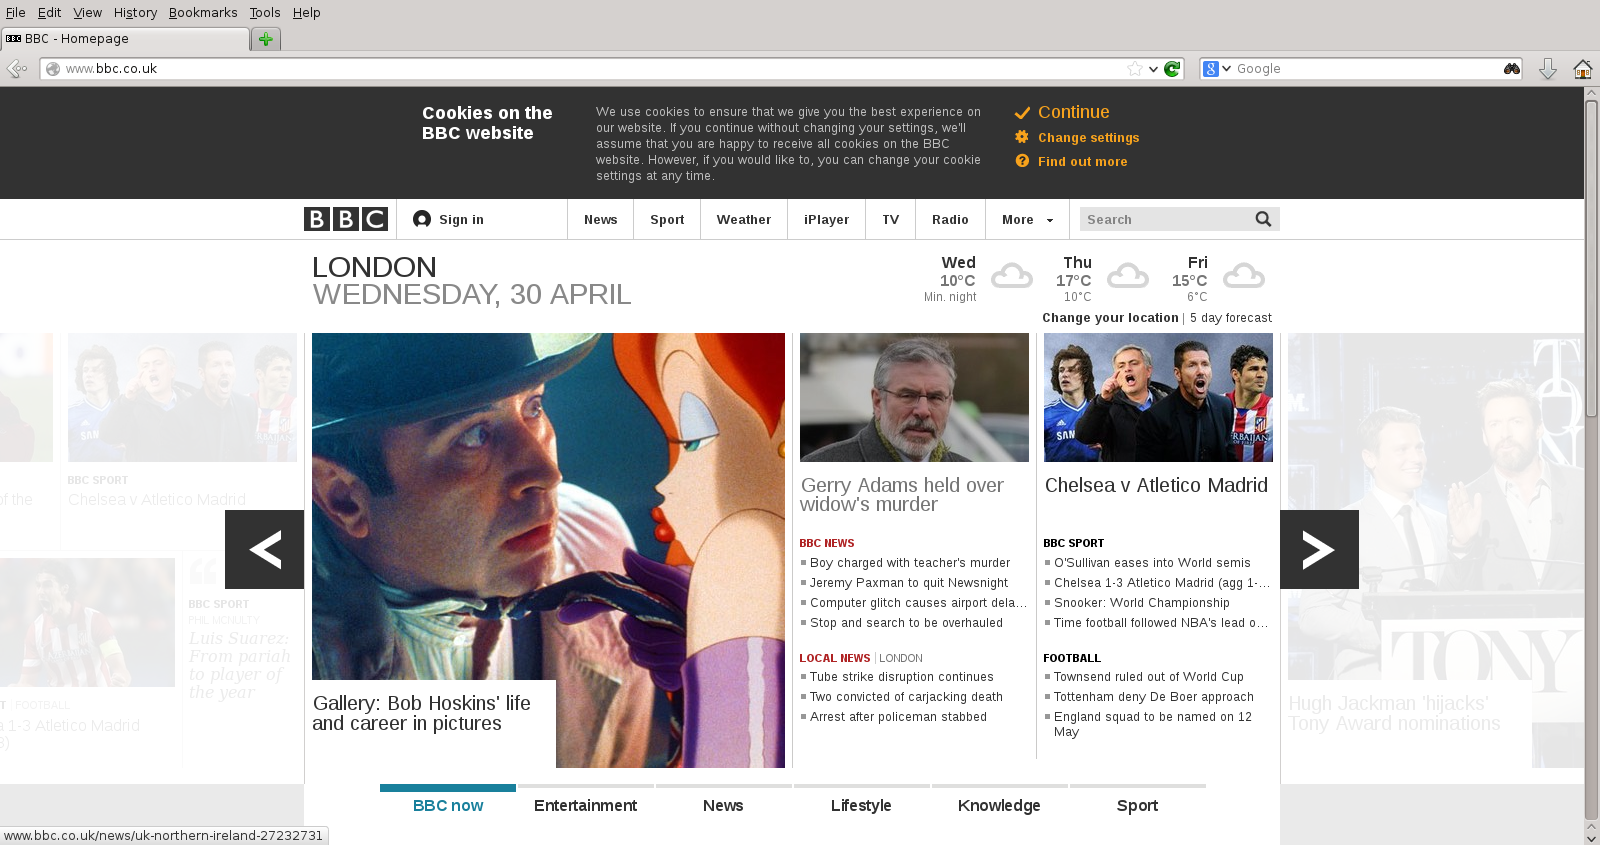Click the browser back arrow button
1600x845 pixels.
16,69
